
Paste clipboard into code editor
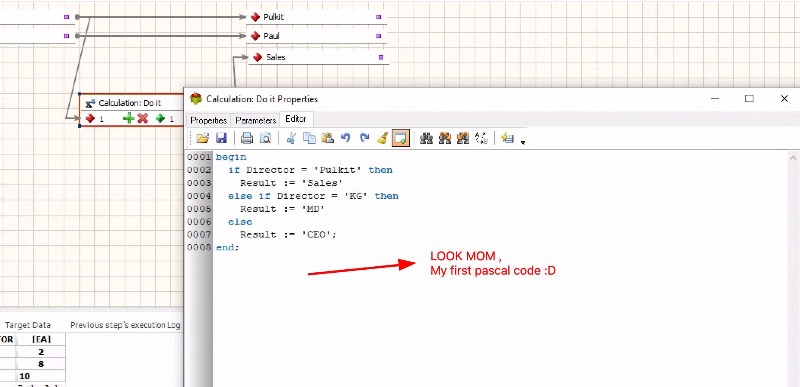[x=328, y=138]
